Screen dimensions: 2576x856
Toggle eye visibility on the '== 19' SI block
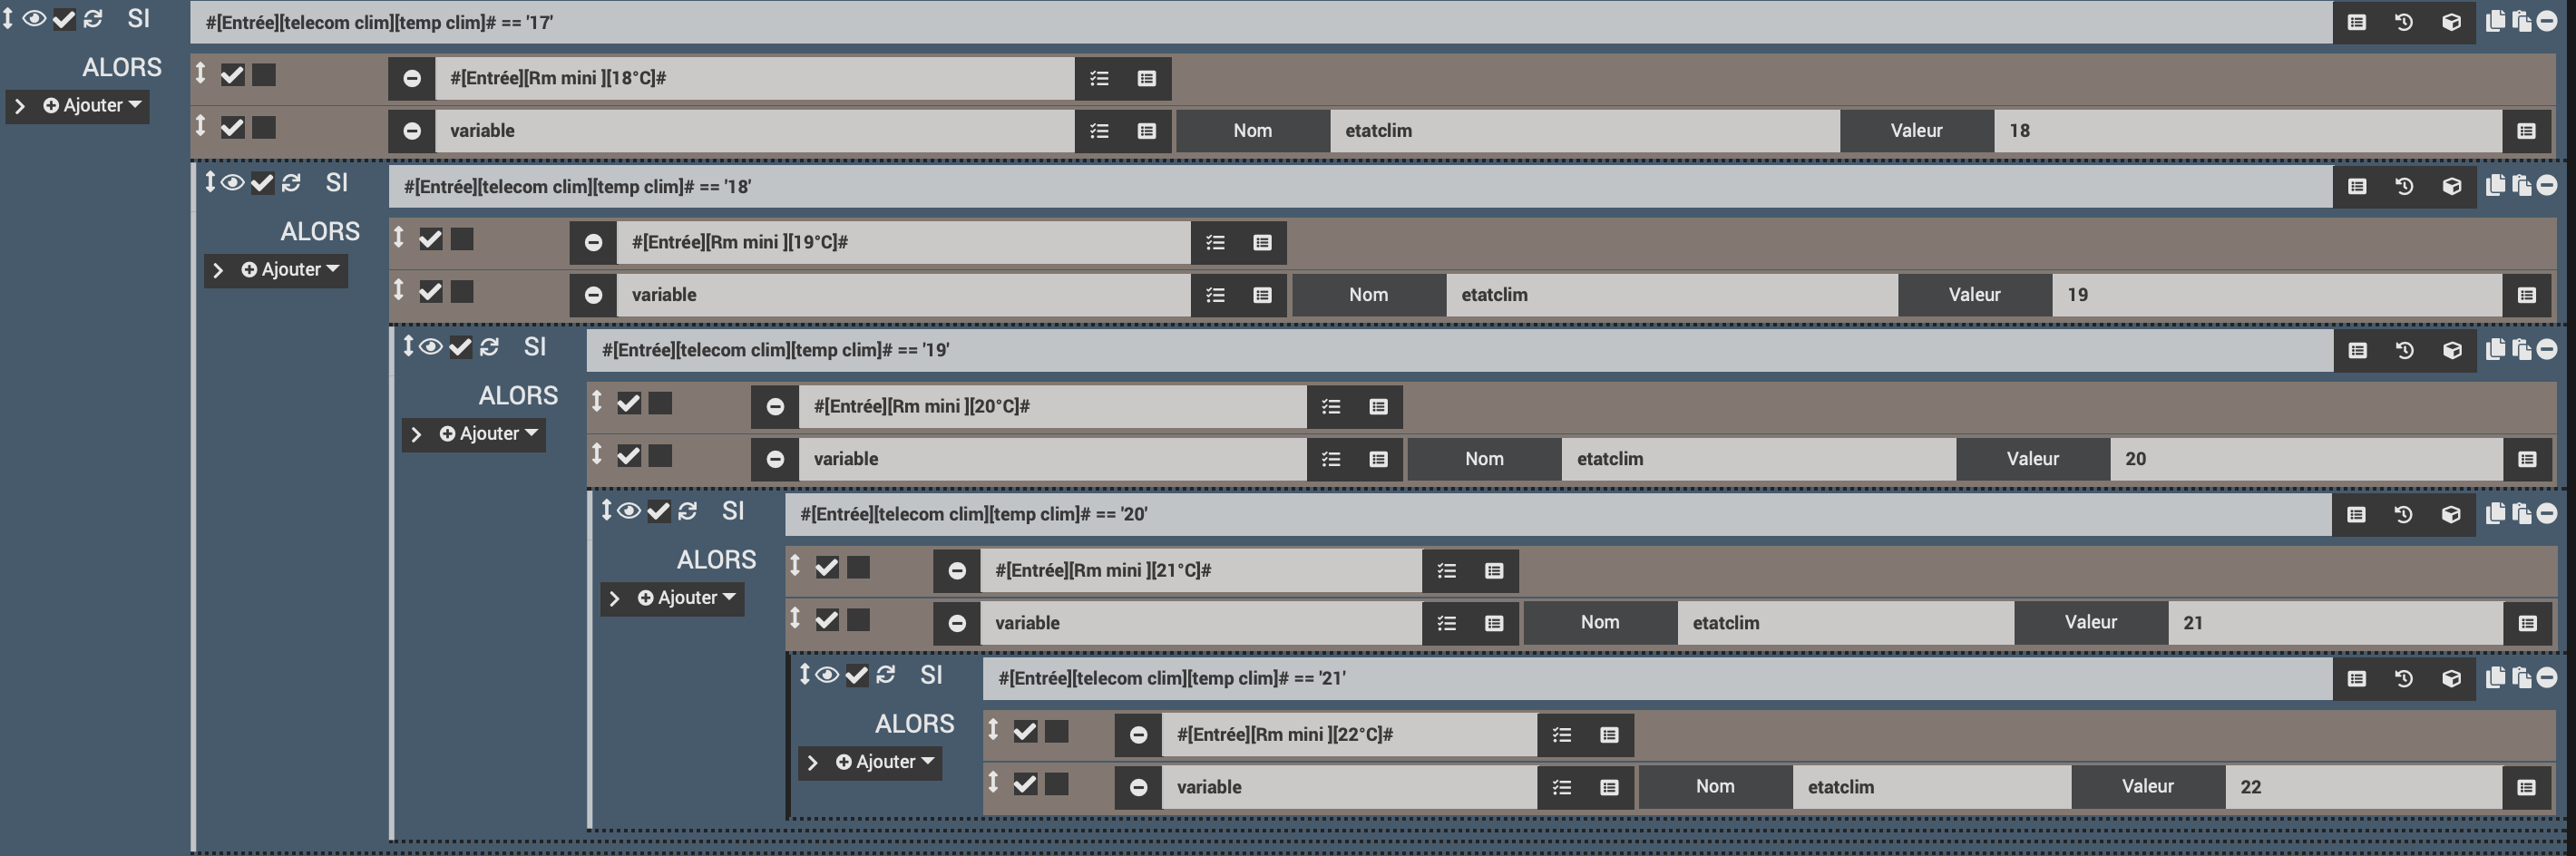coord(430,347)
